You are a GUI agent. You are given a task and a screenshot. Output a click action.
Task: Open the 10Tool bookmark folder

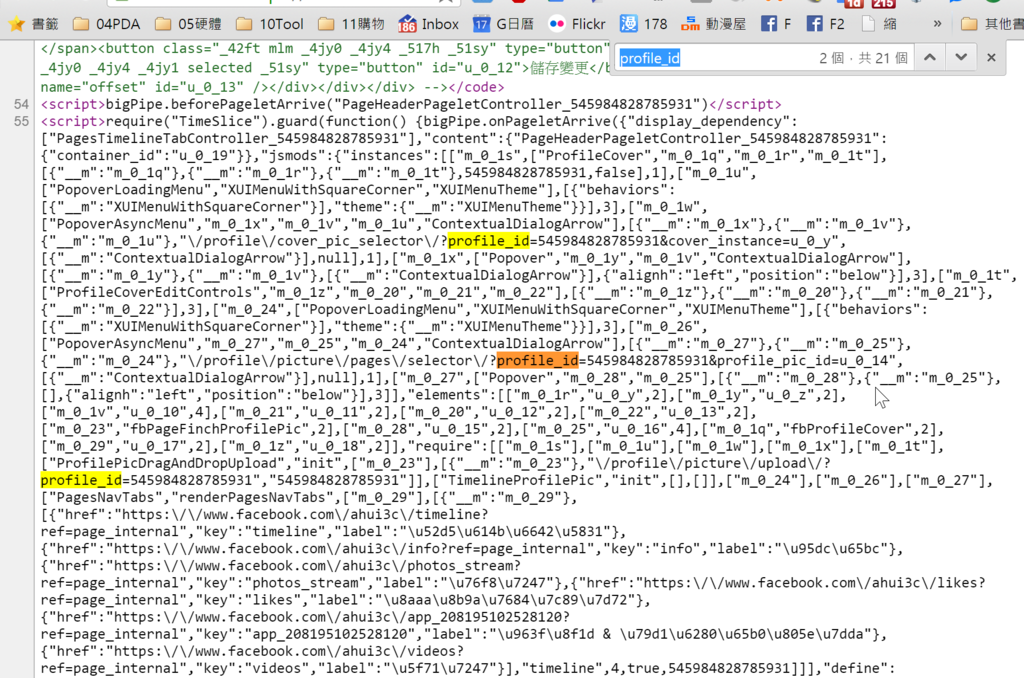coord(270,24)
